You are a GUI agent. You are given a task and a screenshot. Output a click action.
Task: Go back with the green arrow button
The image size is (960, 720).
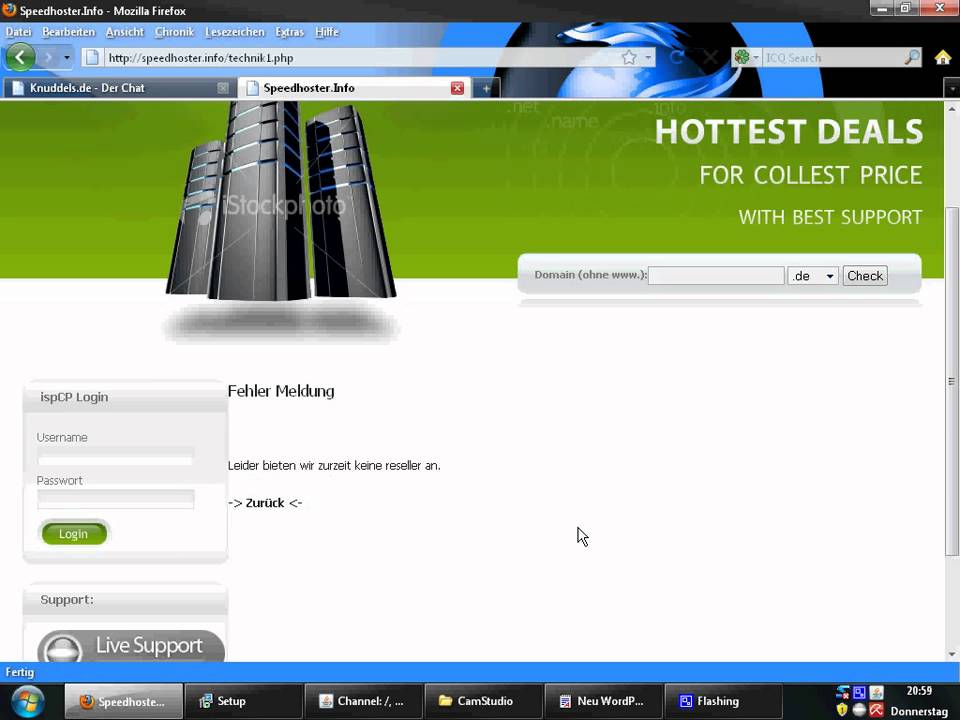(20, 57)
